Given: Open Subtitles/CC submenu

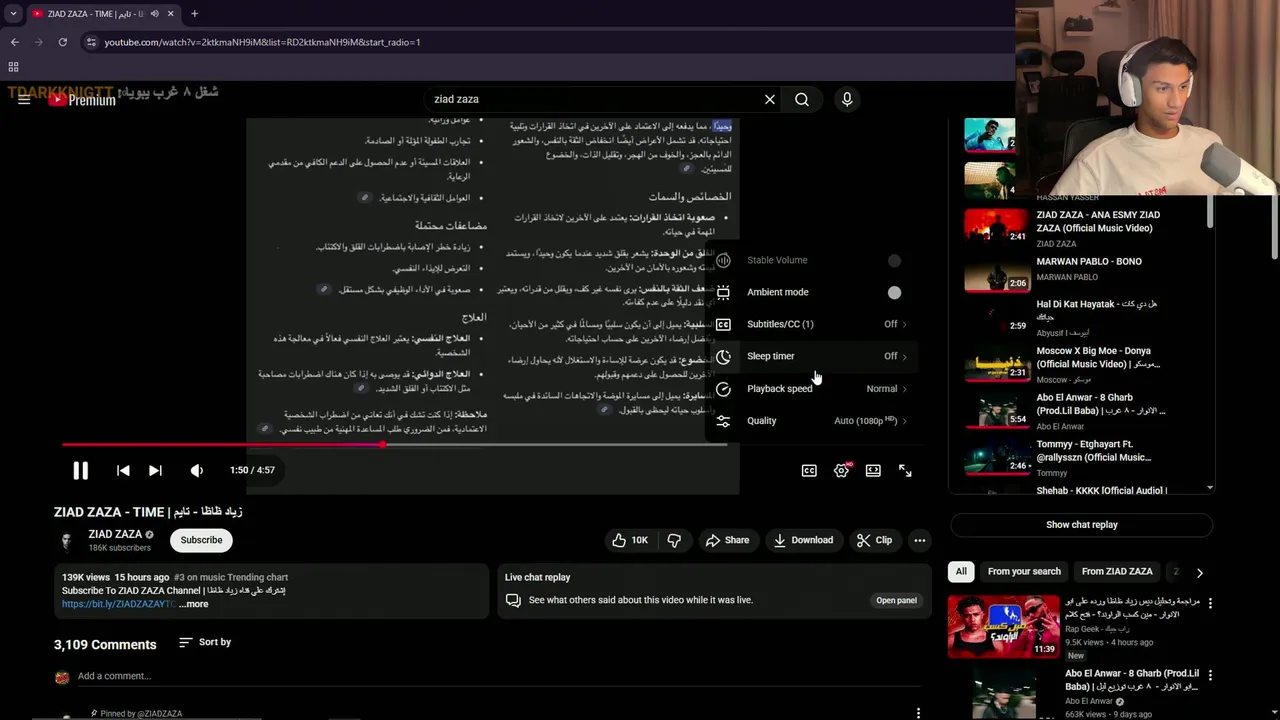Looking at the screenshot, I should tap(812, 324).
